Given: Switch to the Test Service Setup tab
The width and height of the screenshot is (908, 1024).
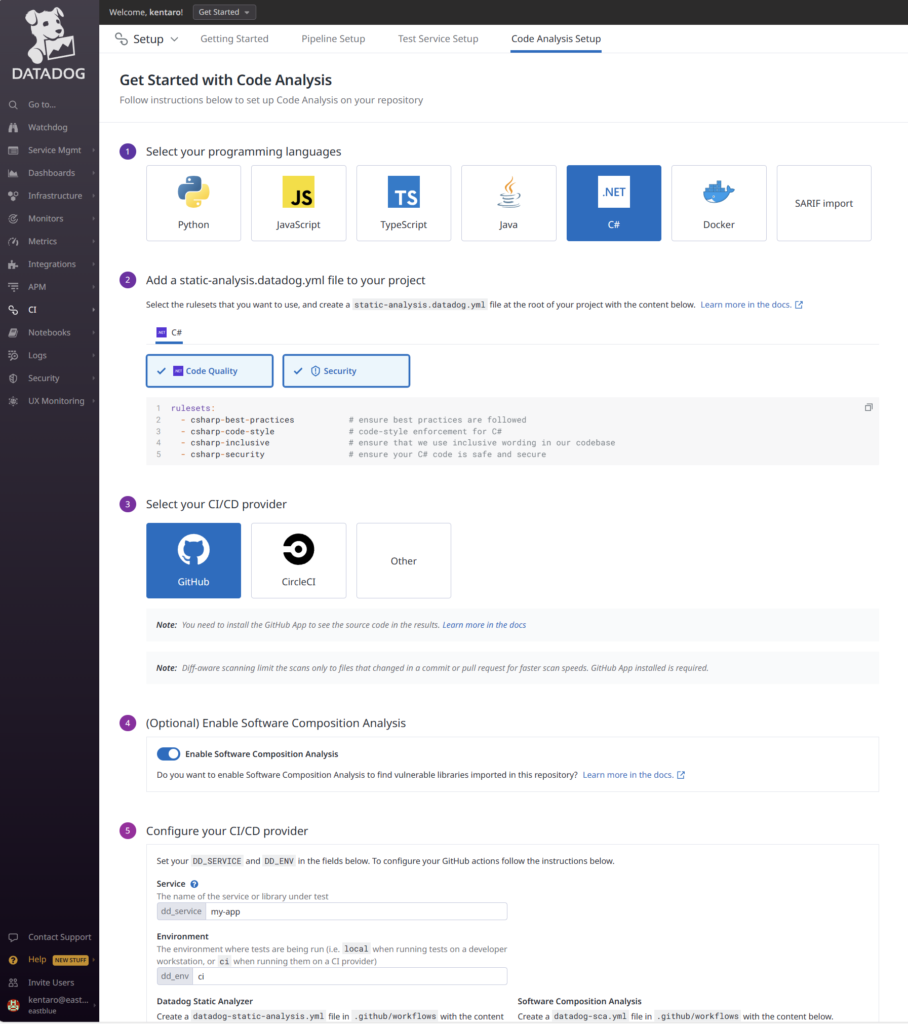Looking at the screenshot, I should [x=438, y=39].
